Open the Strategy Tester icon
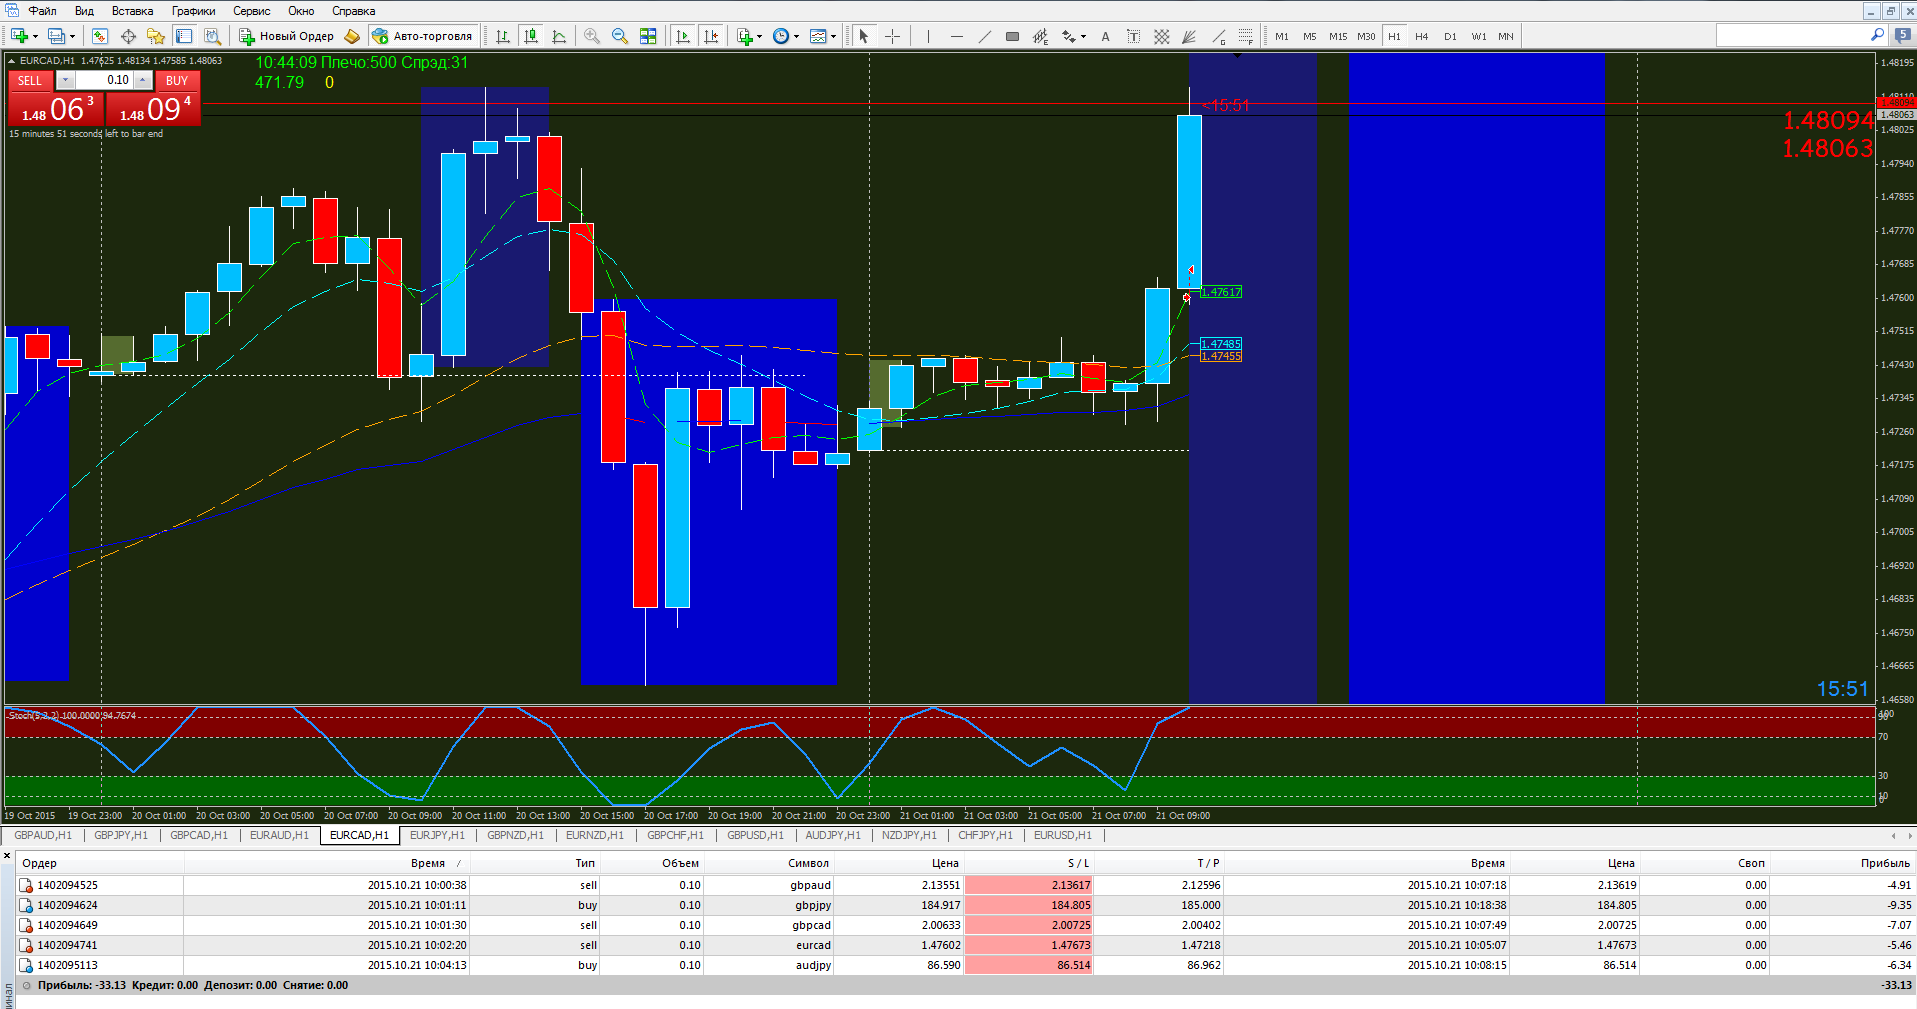This screenshot has width=1917, height=1009. point(212,36)
